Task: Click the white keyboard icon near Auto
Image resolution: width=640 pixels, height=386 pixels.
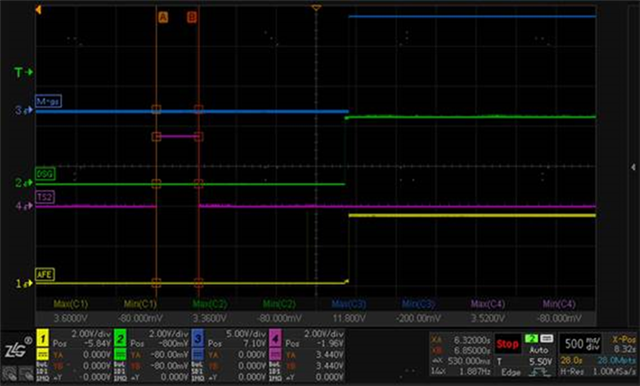Action: pos(547,338)
